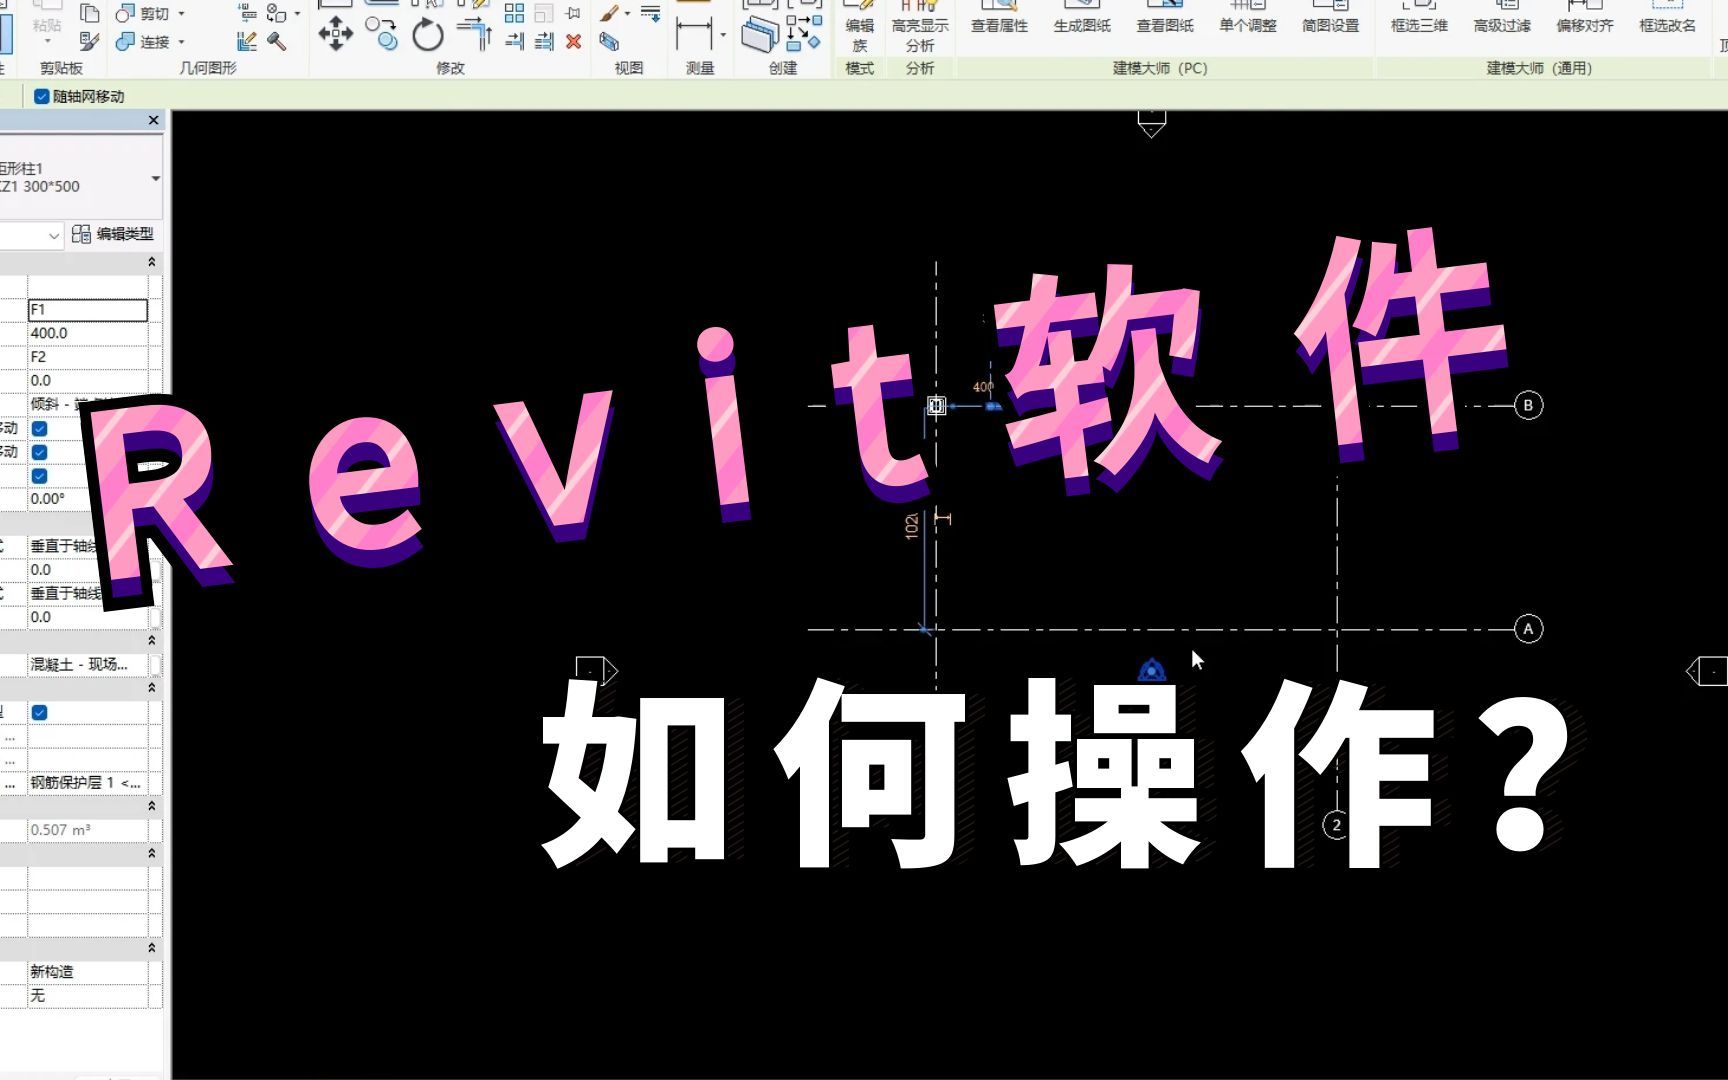Viewport: 1728px width, 1080px height.
Task: Open the Measure panel dropdown arrow
Action: tap(723, 35)
